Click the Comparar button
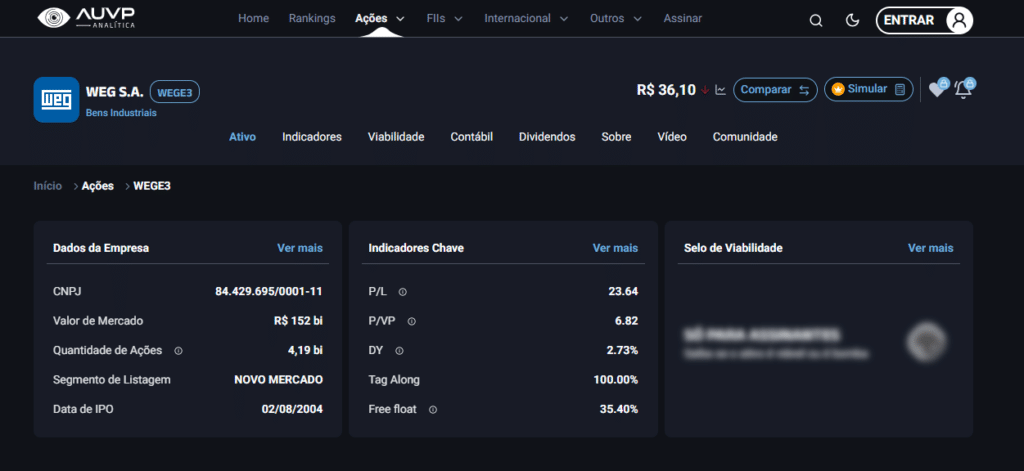Screen dimensions: 1024x471 (x=775, y=89)
